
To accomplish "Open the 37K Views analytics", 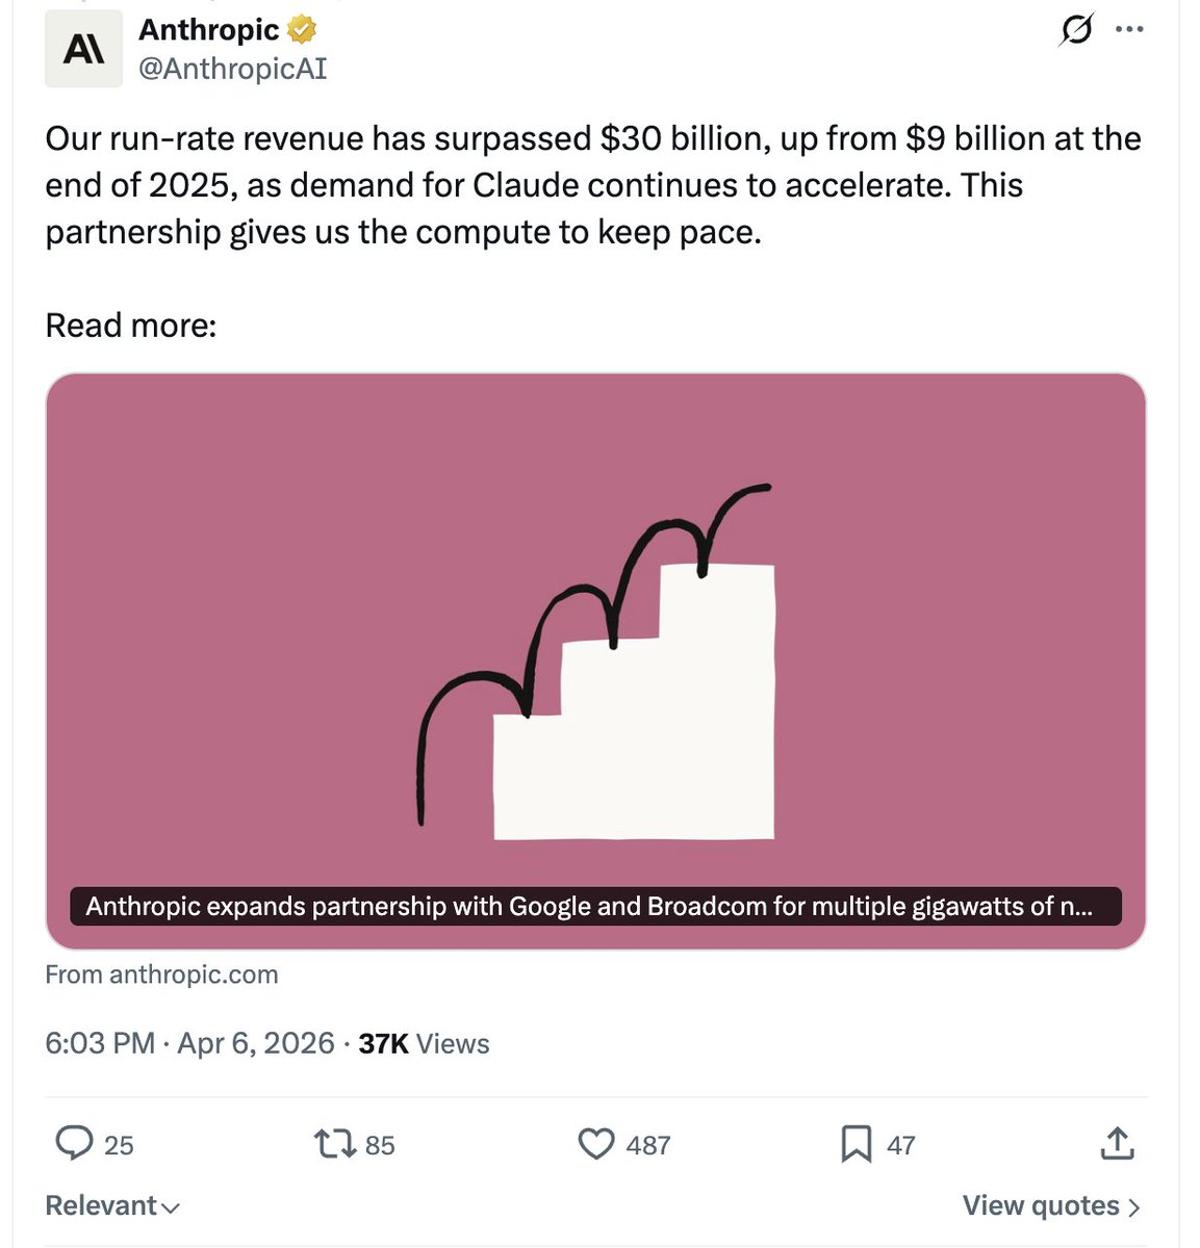I will [x=424, y=1043].
